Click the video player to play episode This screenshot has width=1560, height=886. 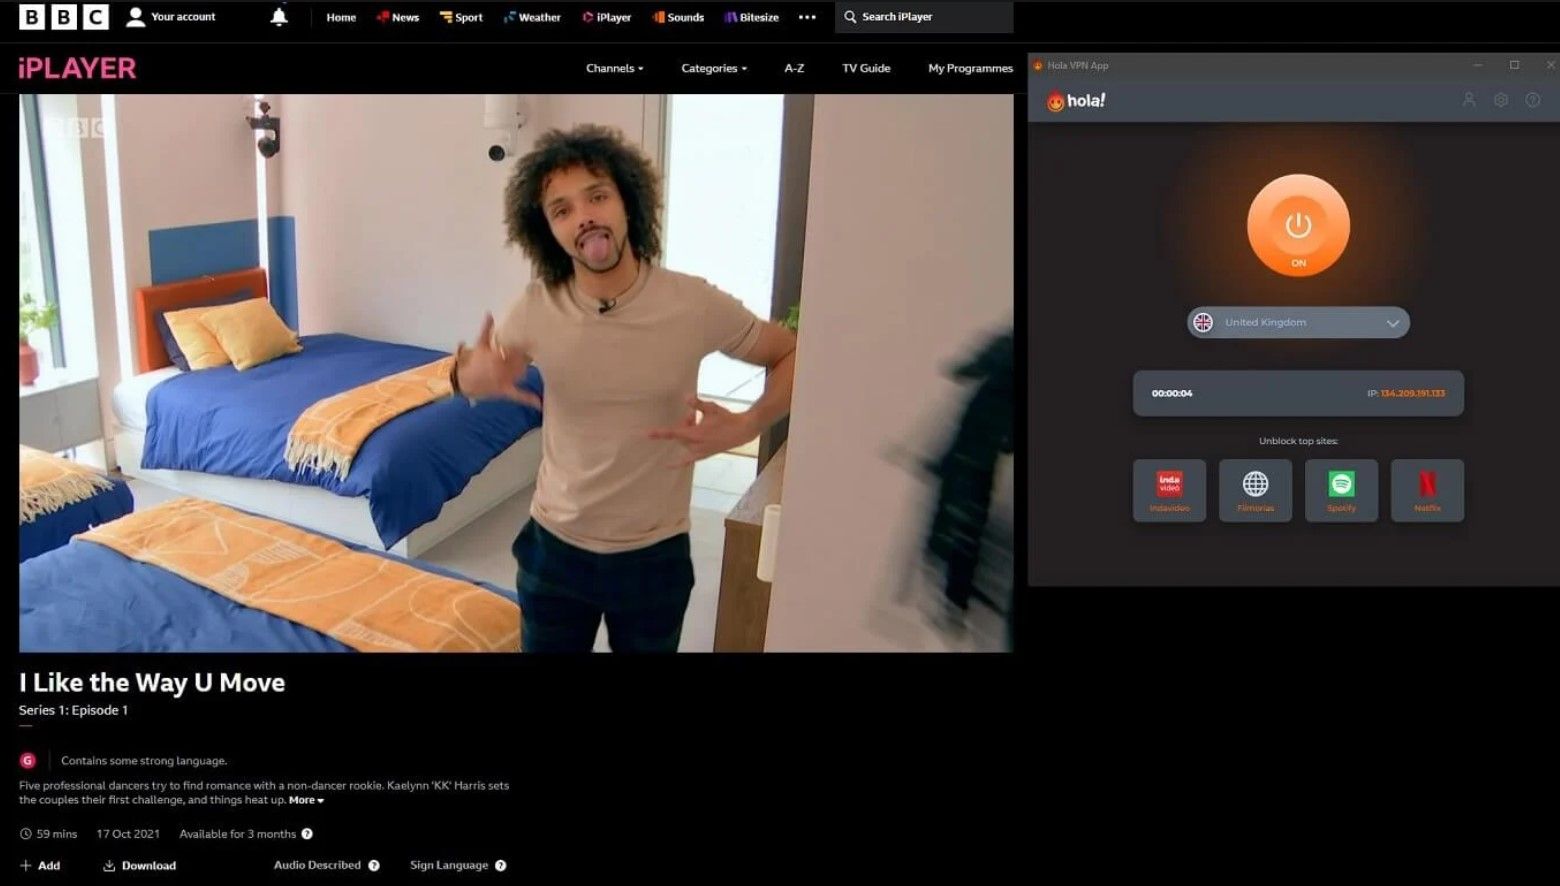coord(516,373)
